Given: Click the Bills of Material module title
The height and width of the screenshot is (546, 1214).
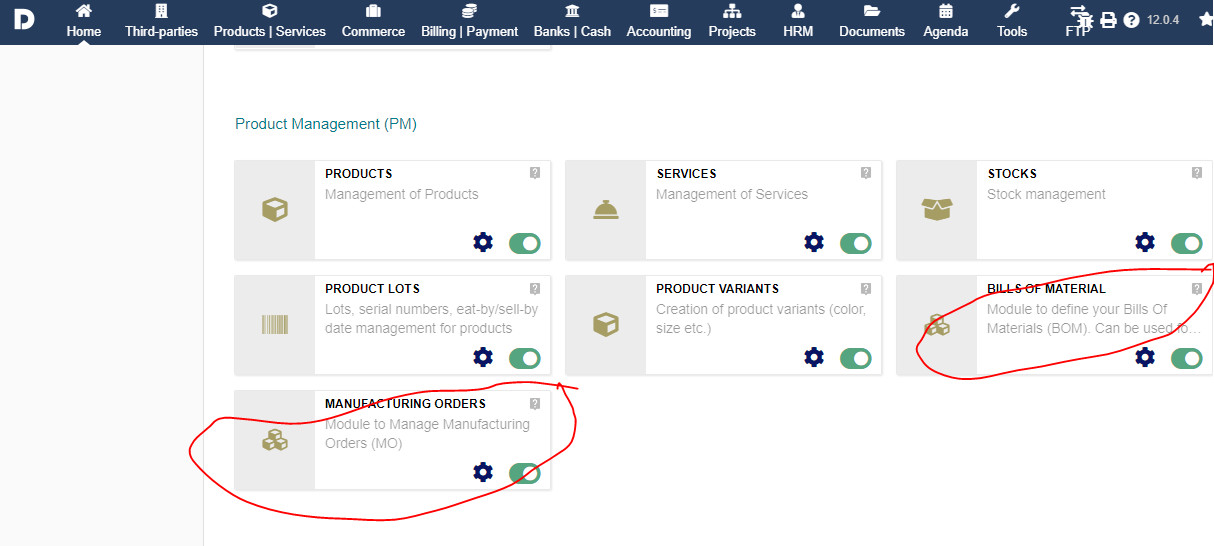Looking at the screenshot, I should coord(1046,289).
